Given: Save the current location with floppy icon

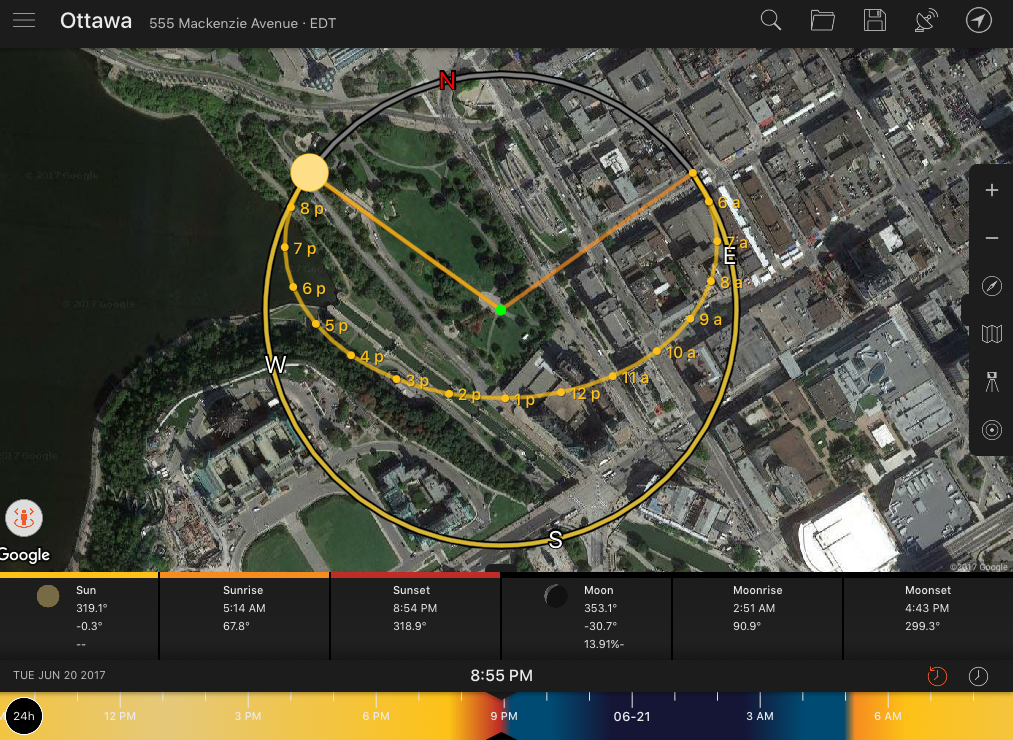Looking at the screenshot, I should point(875,21).
